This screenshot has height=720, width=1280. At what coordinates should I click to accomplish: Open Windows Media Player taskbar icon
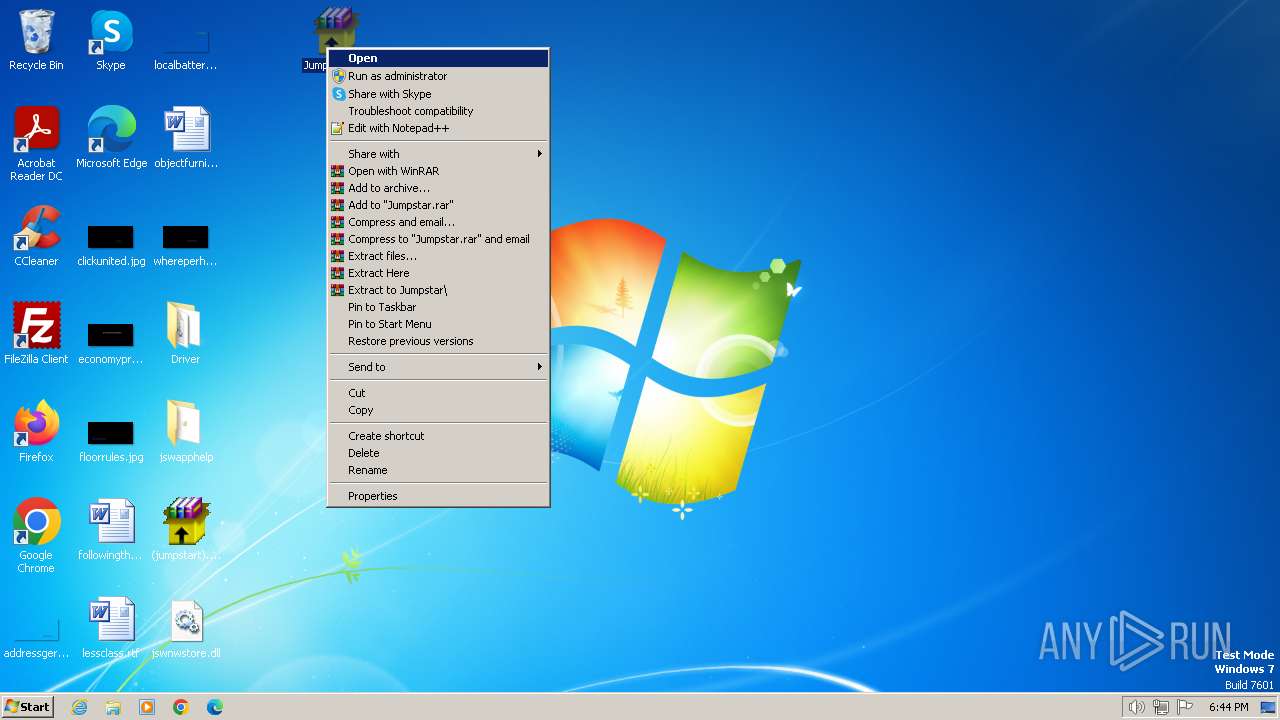coord(147,707)
